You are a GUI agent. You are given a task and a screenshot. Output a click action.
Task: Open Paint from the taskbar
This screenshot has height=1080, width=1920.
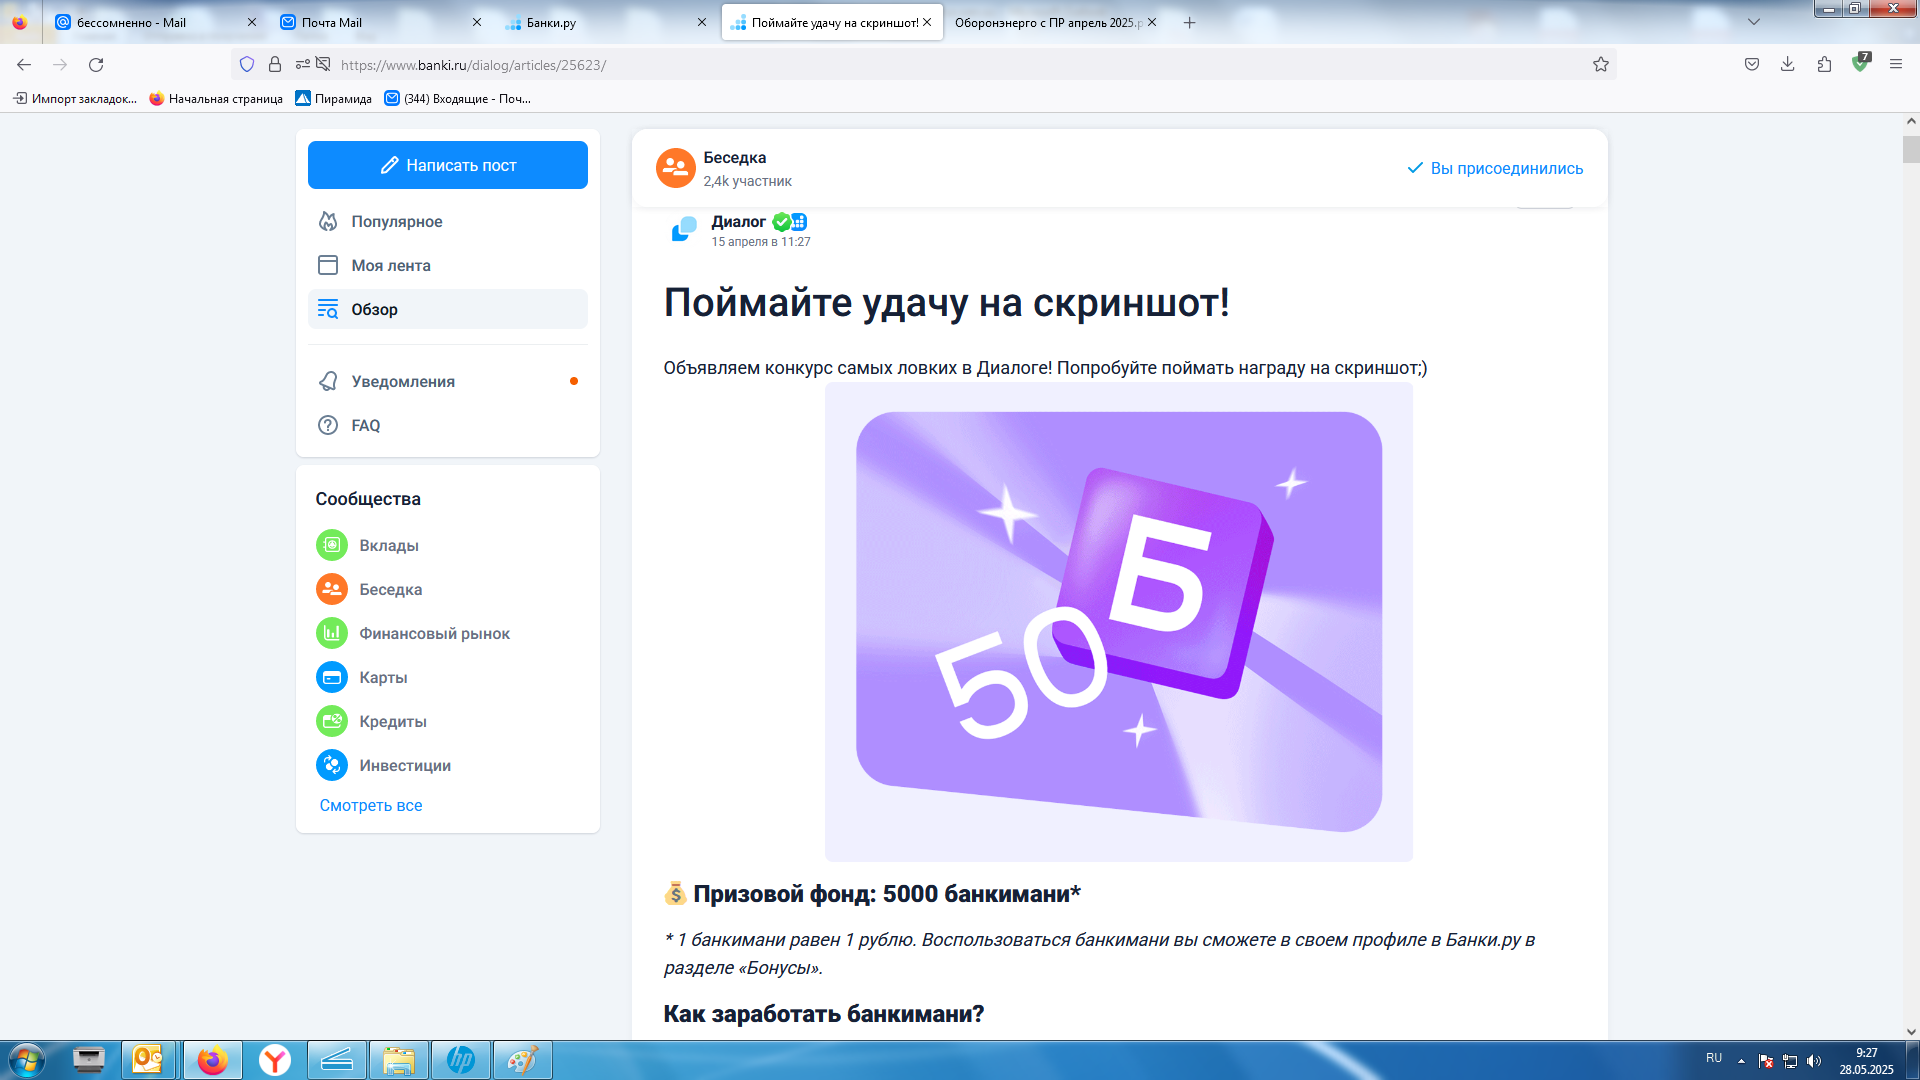[522, 1060]
